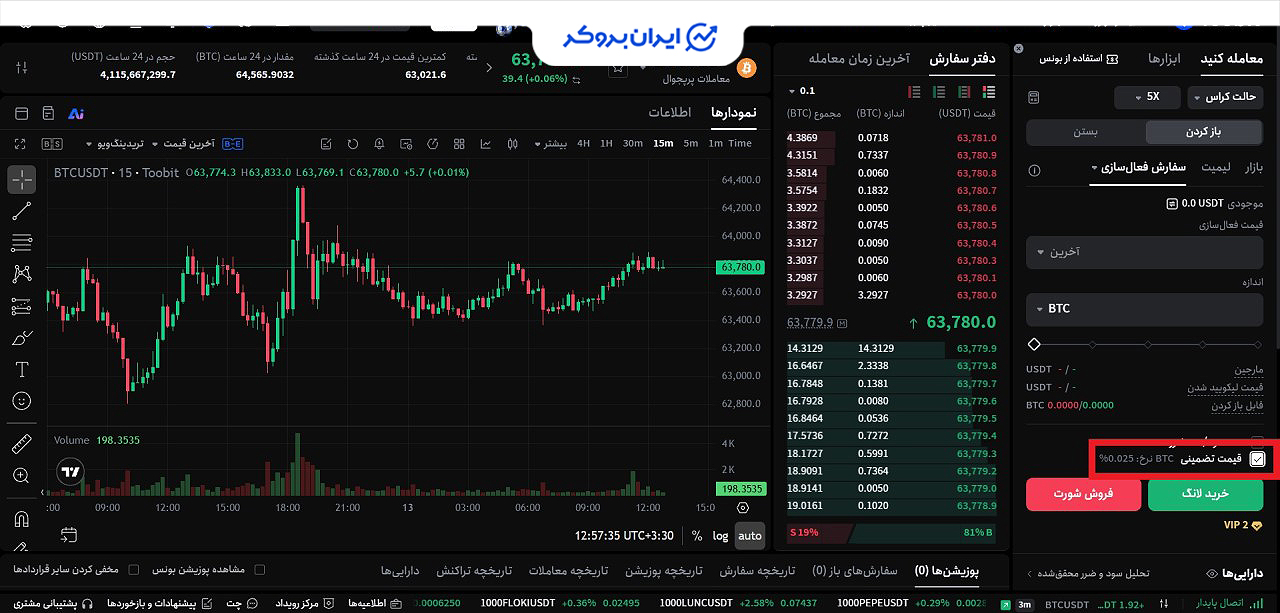1280x613 pixels.
Task: Click the S 19% / 81% B ratio bar
Action: pos(892,532)
